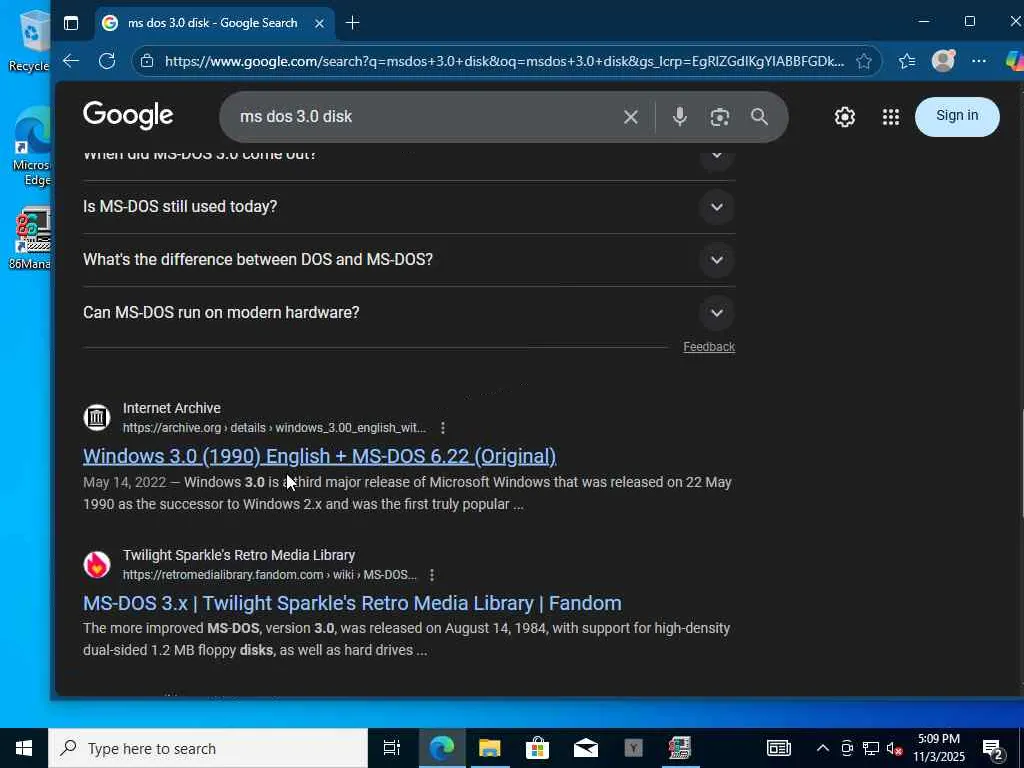The image size is (1024, 768).
Task: Open MS-DOS 3.x Fandom result
Action: (x=352, y=603)
